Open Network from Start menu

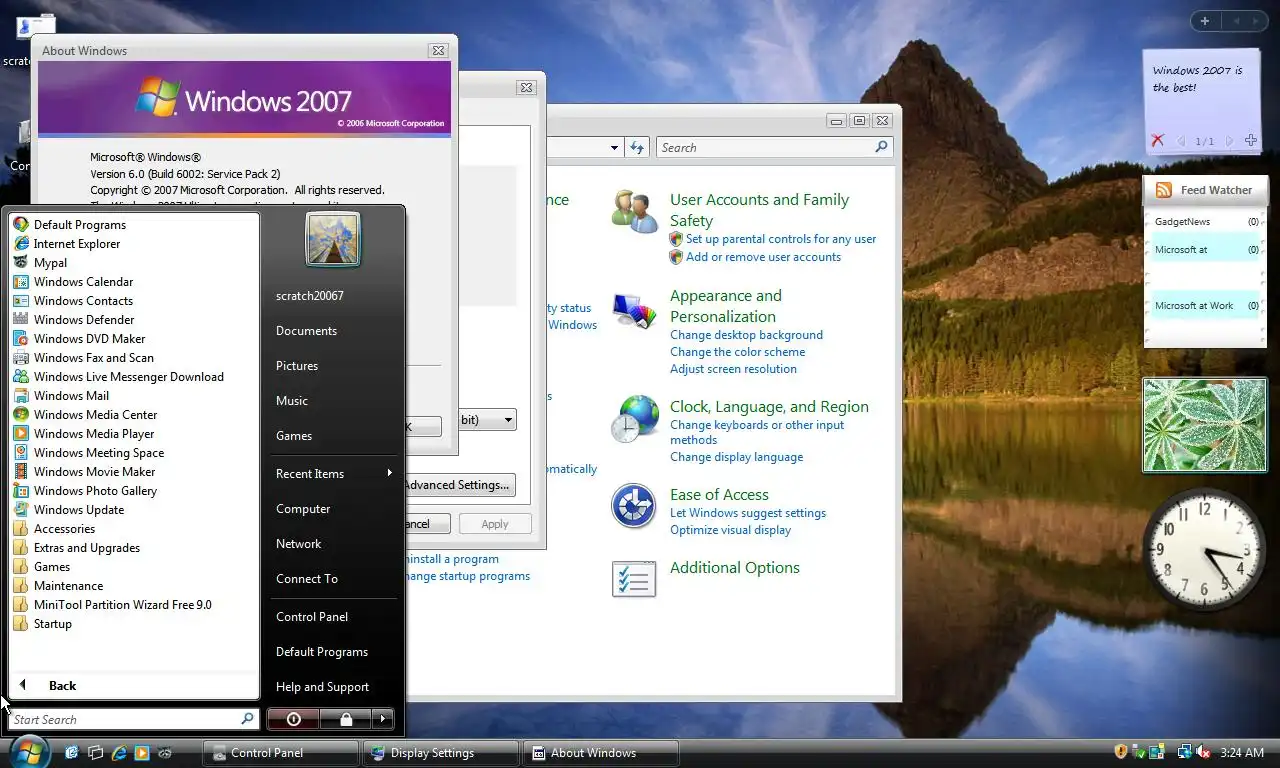[x=298, y=544]
